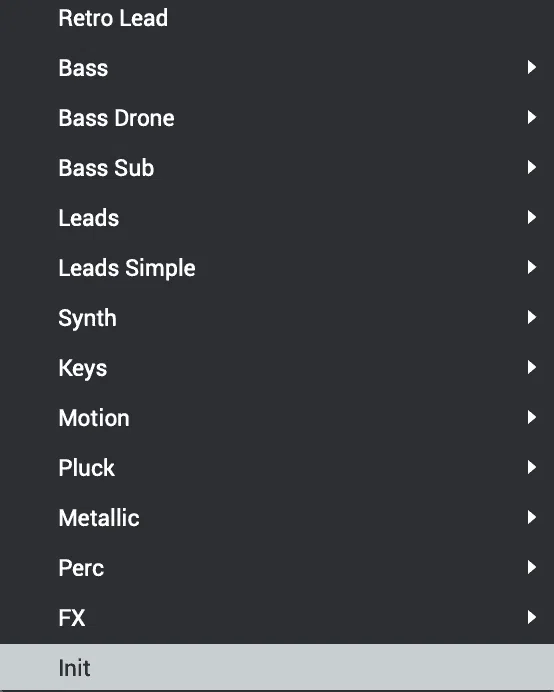Expand the Bass submenu arrow
The image size is (554, 692).
click(532, 68)
